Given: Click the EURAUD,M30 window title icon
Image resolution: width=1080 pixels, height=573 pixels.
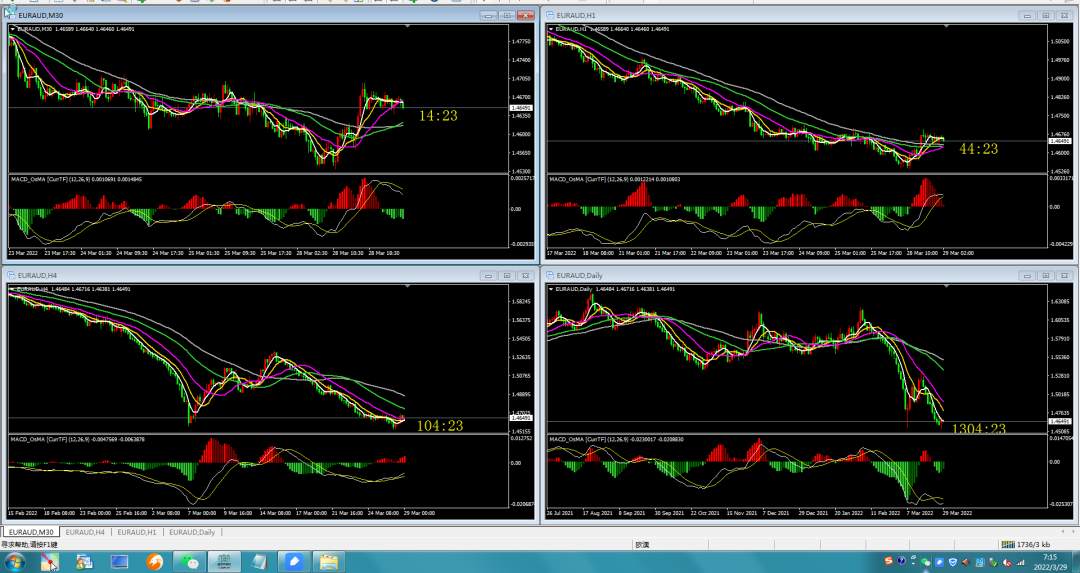Looking at the screenshot, I should (10, 12).
